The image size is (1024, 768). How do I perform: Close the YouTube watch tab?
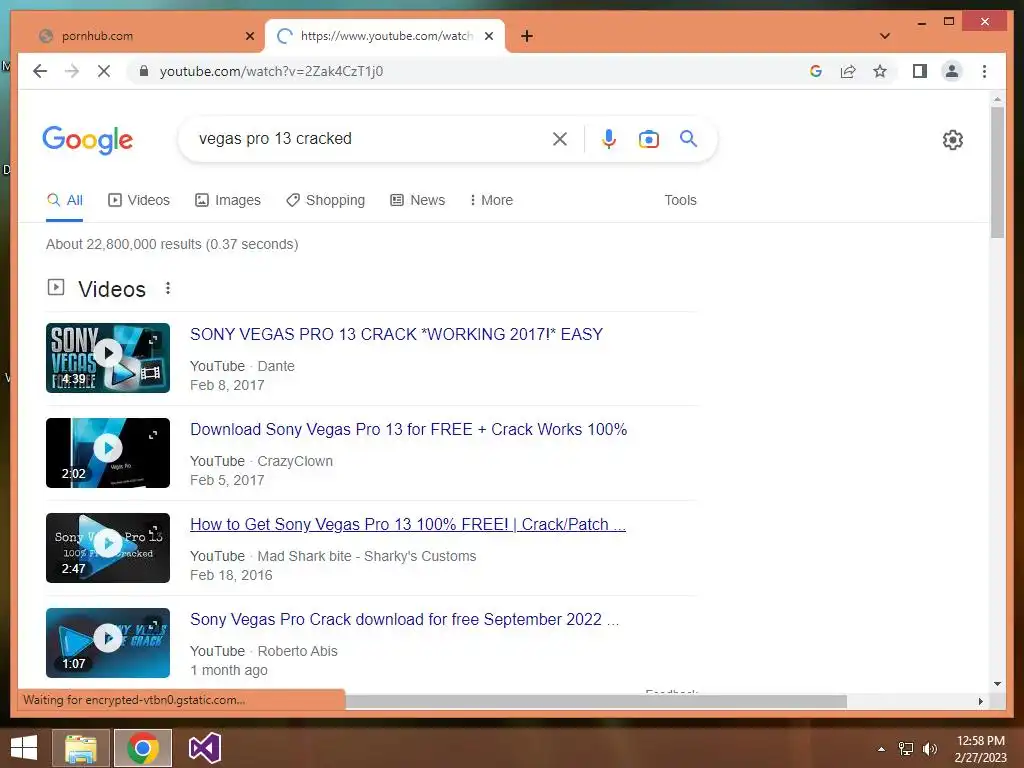click(x=488, y=36)
